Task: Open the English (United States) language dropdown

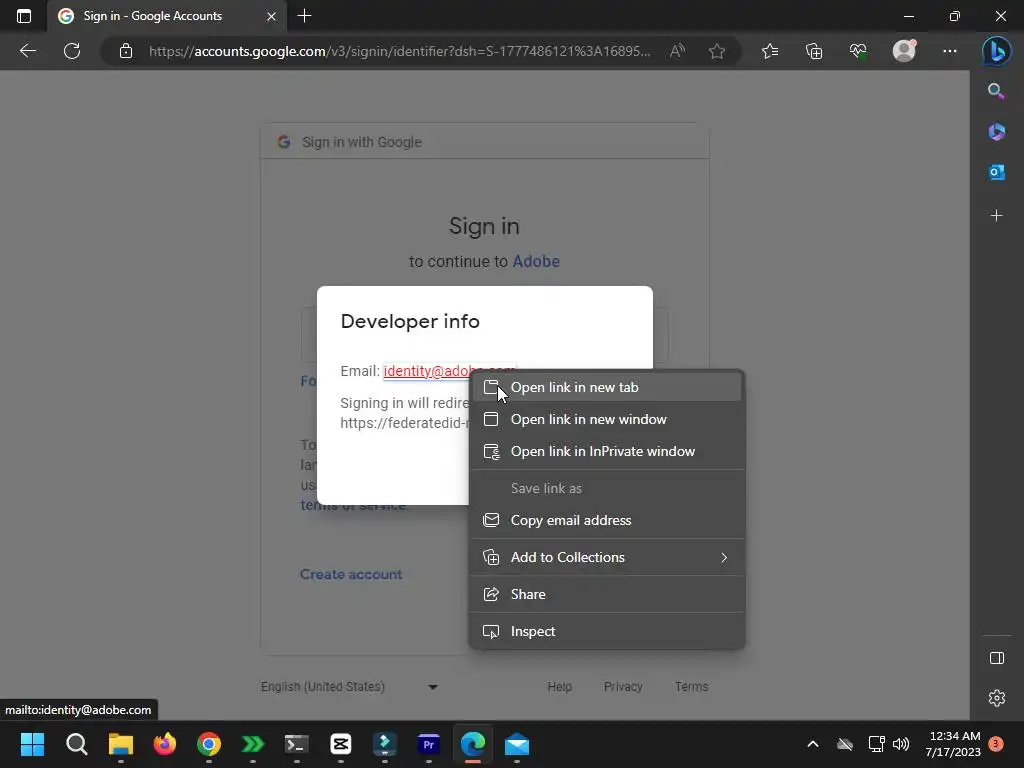Action: tap(349, 686)
